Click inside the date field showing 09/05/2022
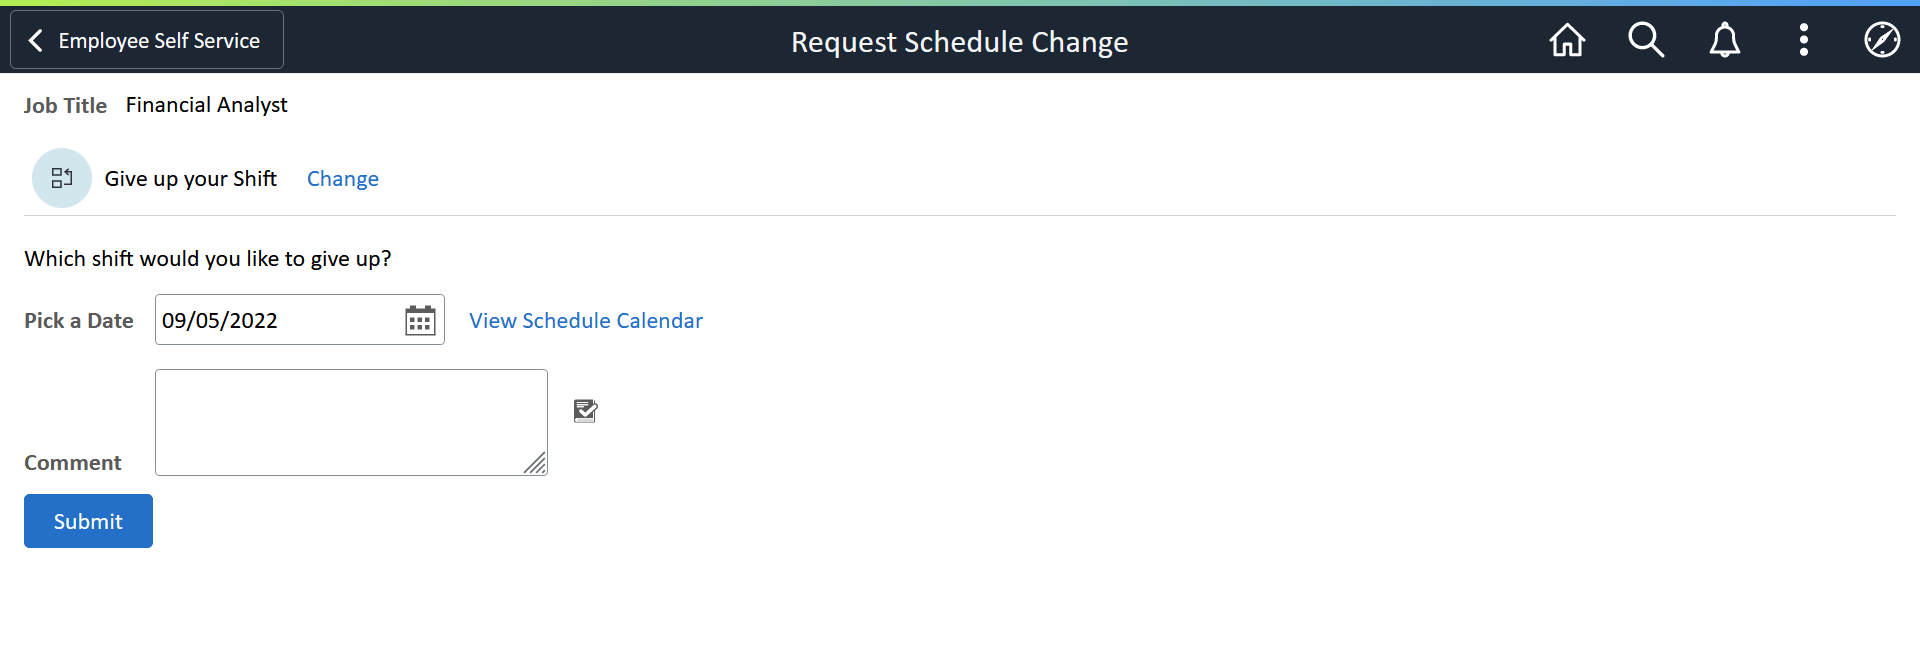This screenshot has height=661, width=1920. point(270,320)
